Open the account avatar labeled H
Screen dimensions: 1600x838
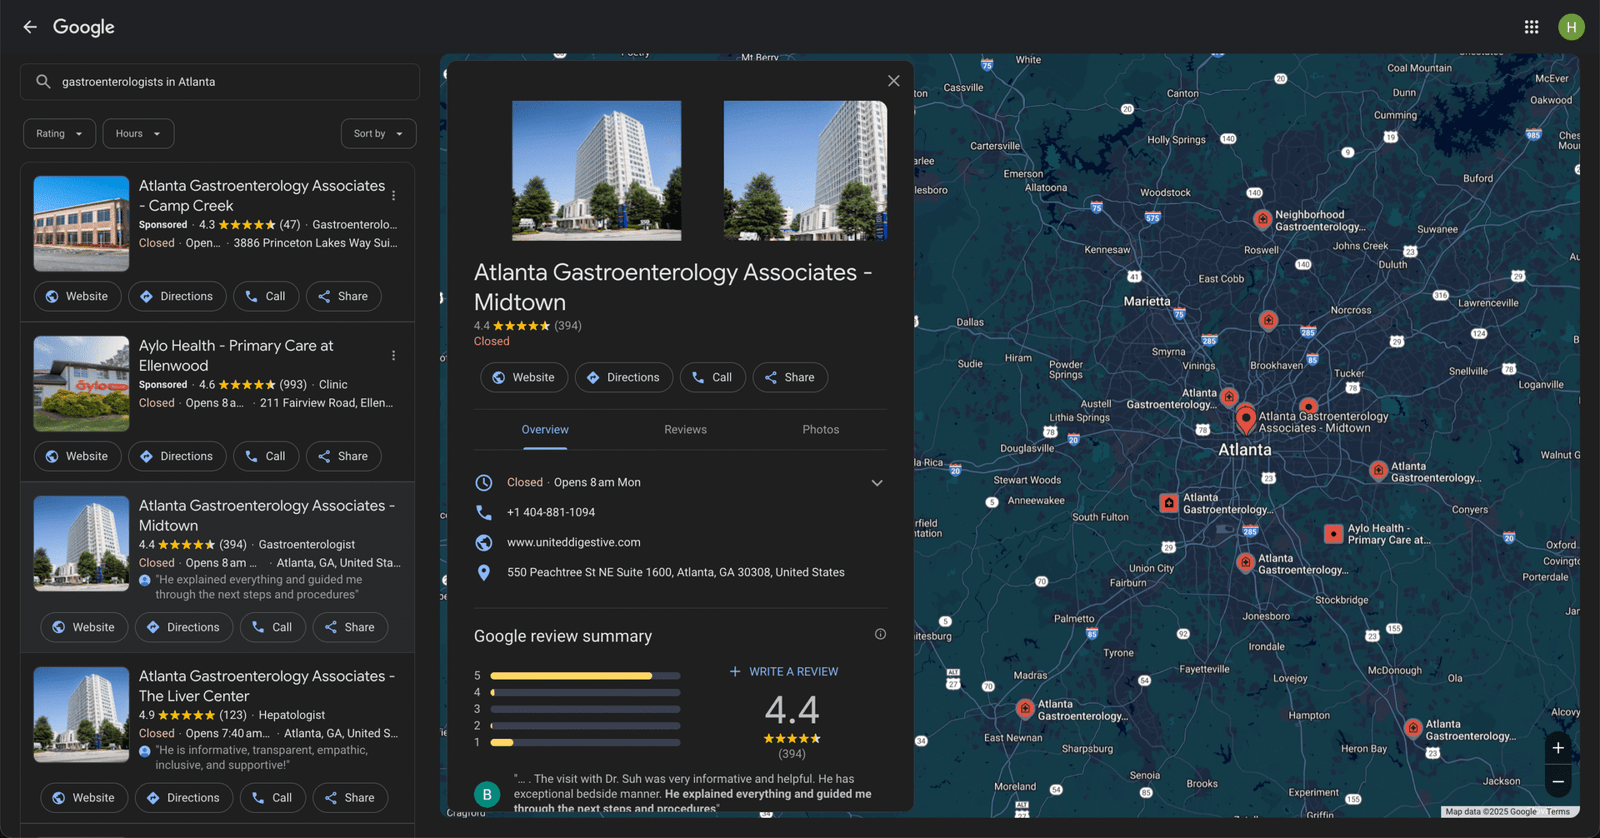[x=1571, y=27]
